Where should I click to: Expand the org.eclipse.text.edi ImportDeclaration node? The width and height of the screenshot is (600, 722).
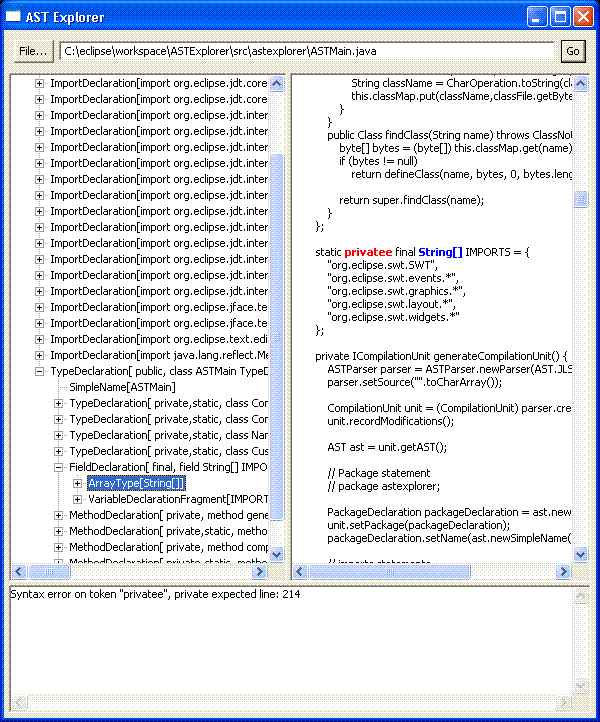point(40,339)
